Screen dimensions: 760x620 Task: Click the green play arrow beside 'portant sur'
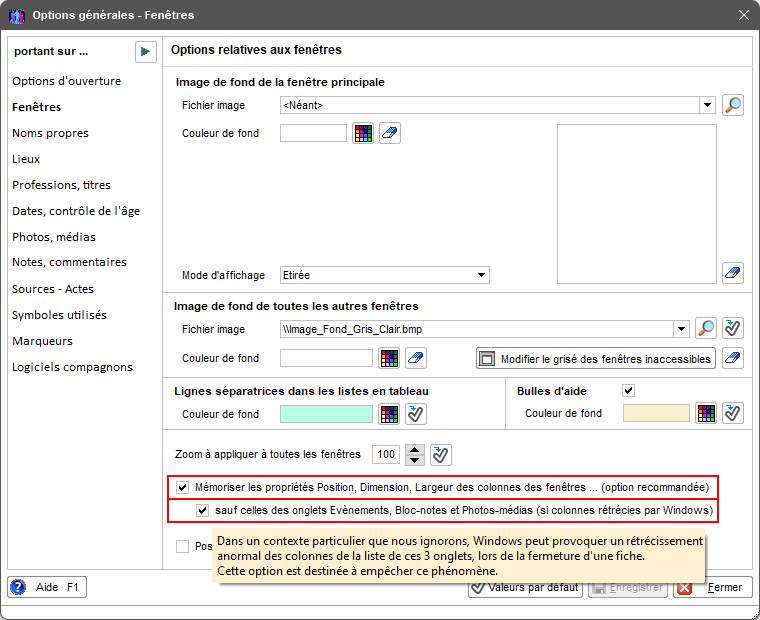145,52
